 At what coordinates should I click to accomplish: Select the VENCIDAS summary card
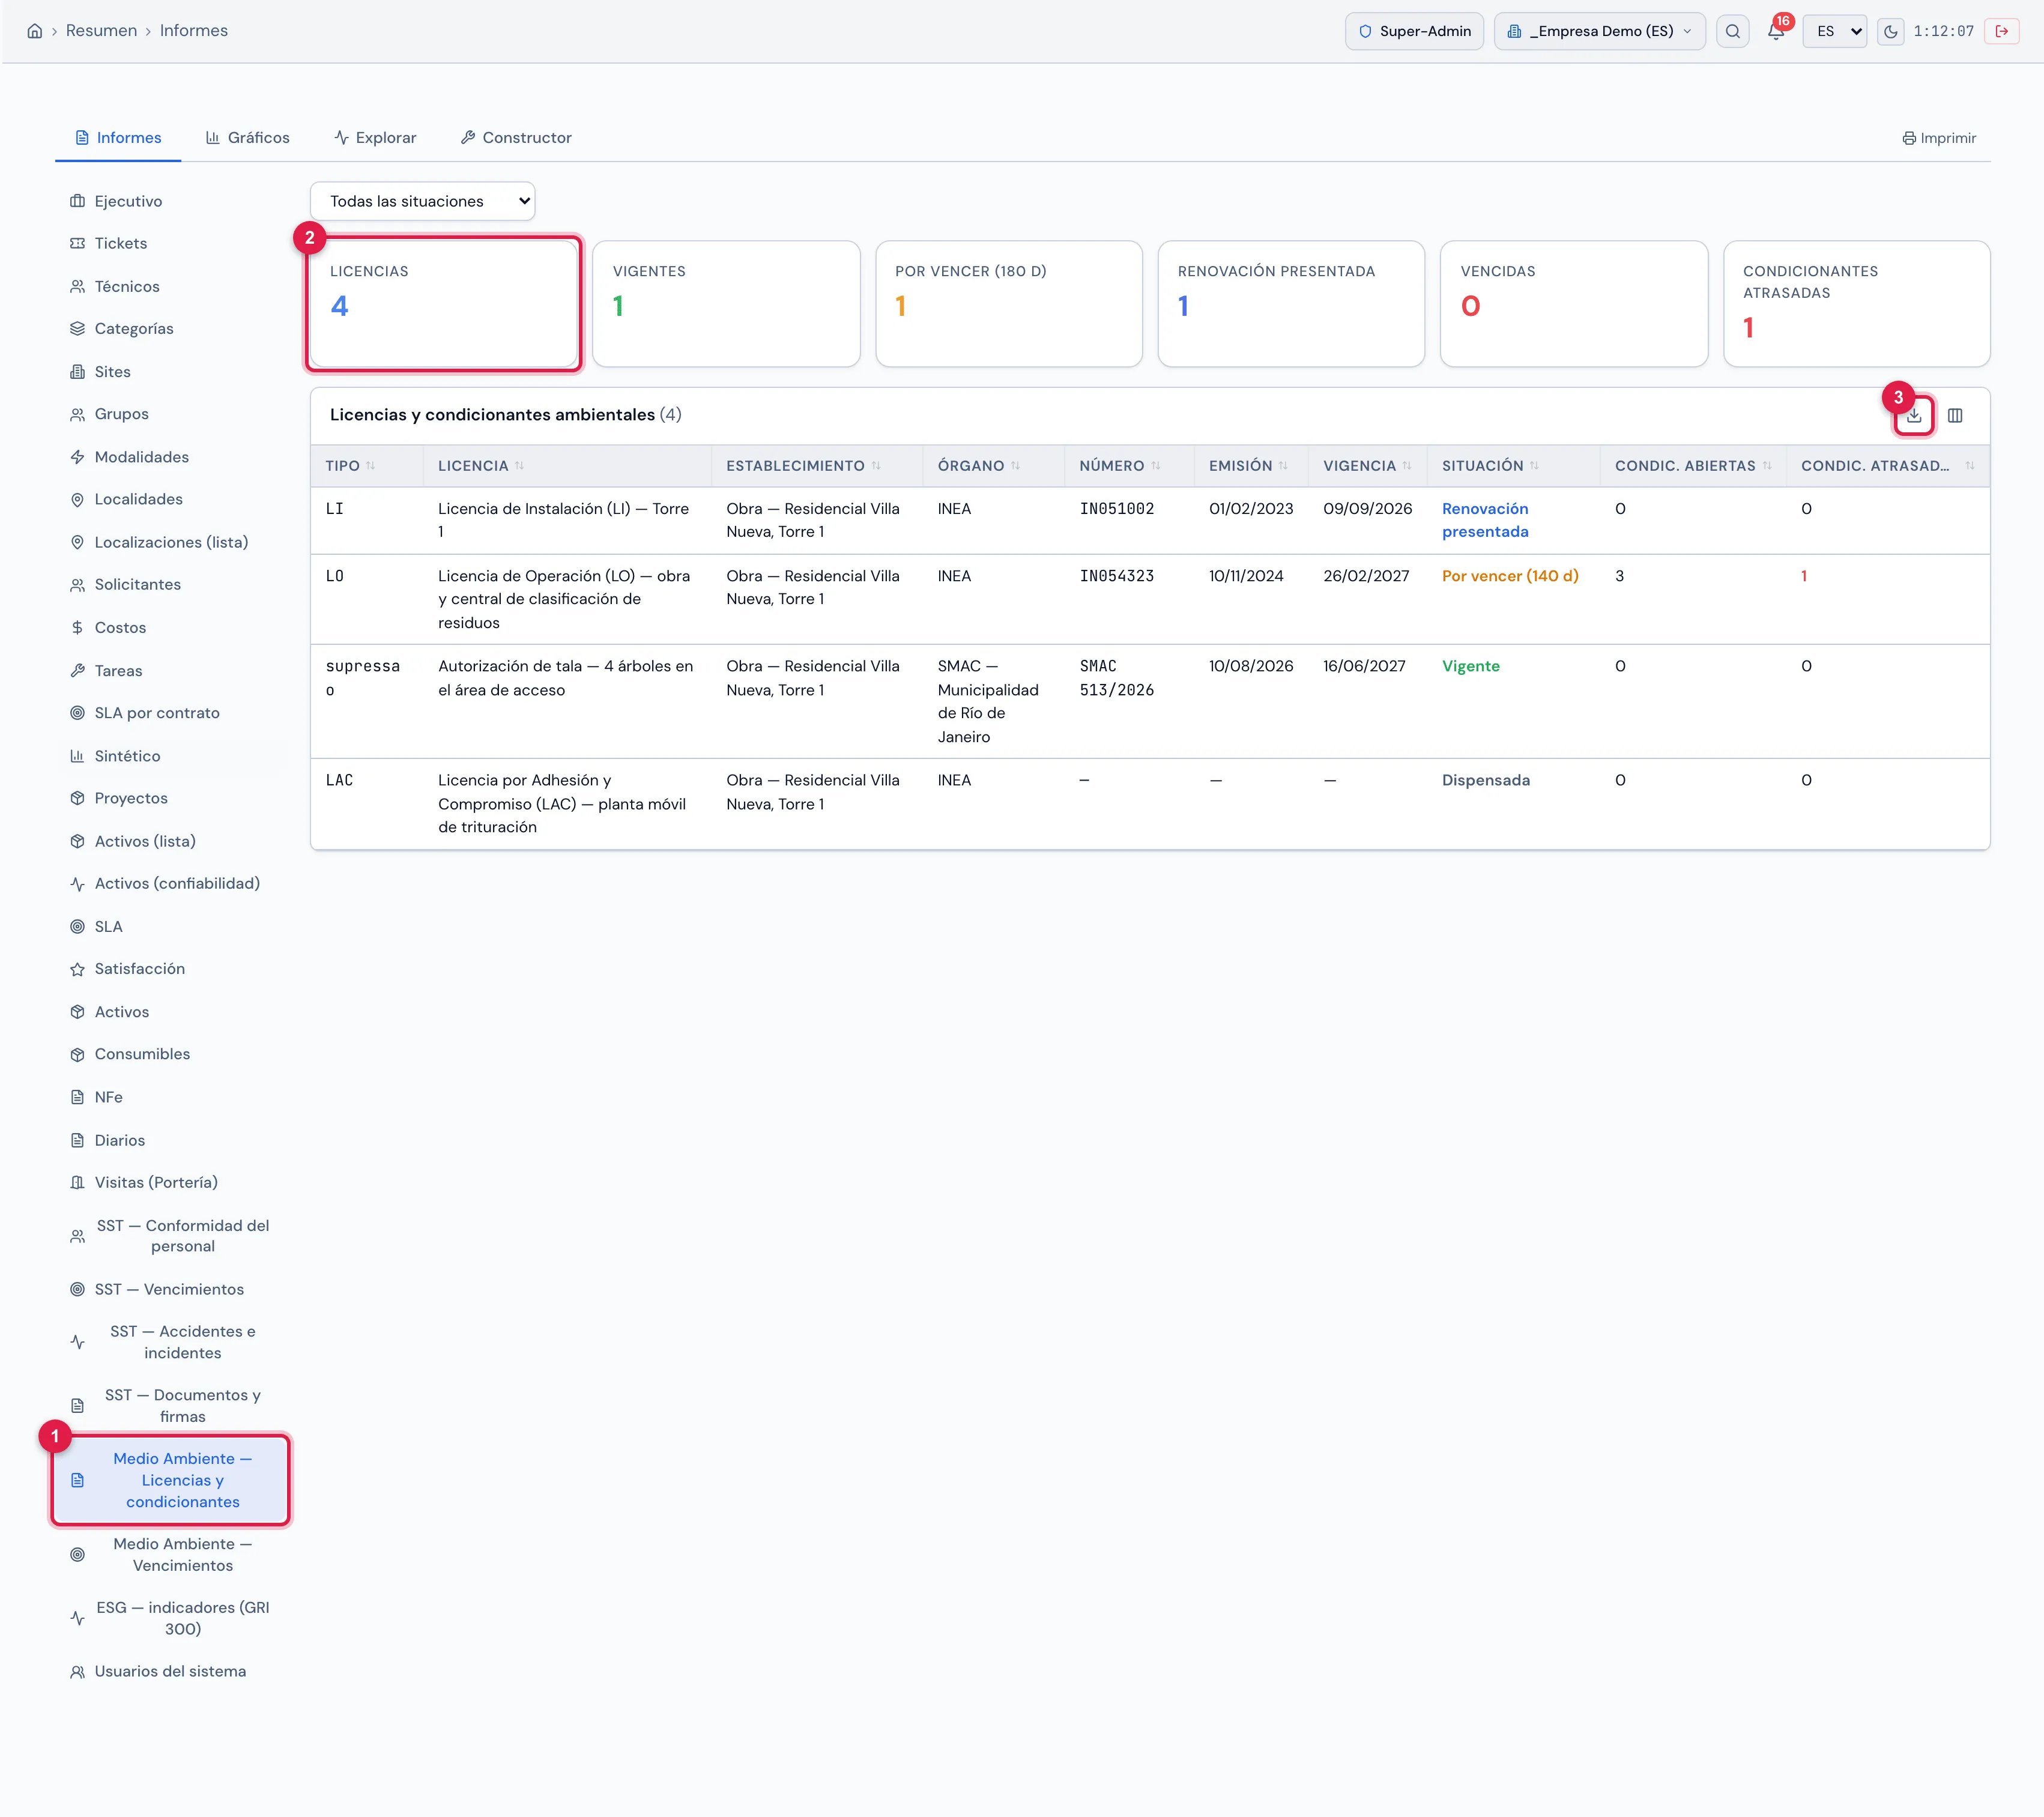1574,304
